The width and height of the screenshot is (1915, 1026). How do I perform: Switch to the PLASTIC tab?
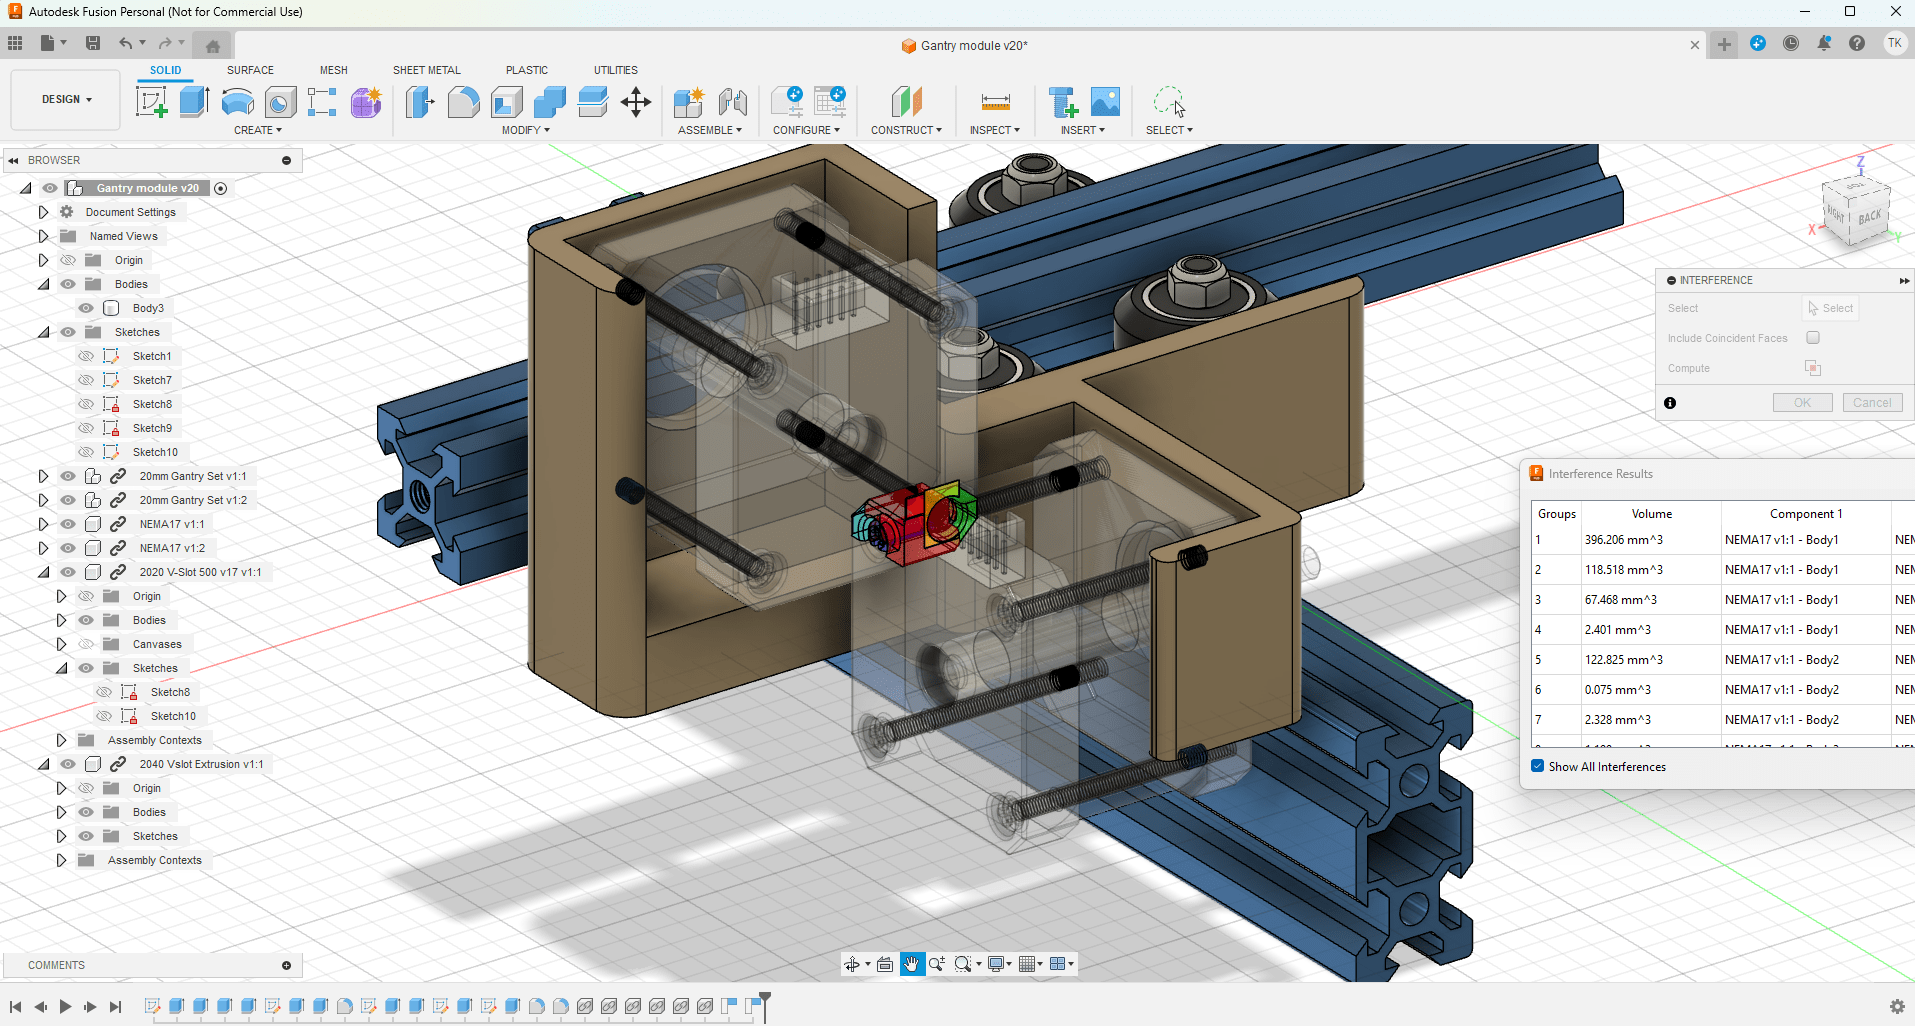point(527,70)
